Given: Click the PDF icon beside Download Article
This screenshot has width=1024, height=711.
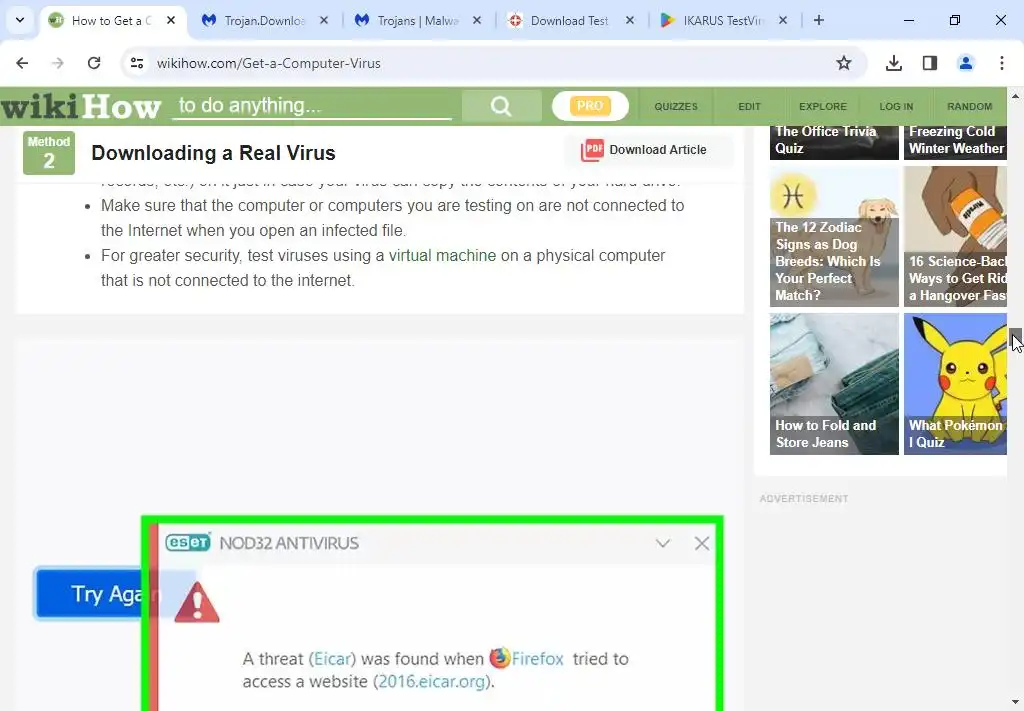Looking at the screenshot, I should point(592,150).
